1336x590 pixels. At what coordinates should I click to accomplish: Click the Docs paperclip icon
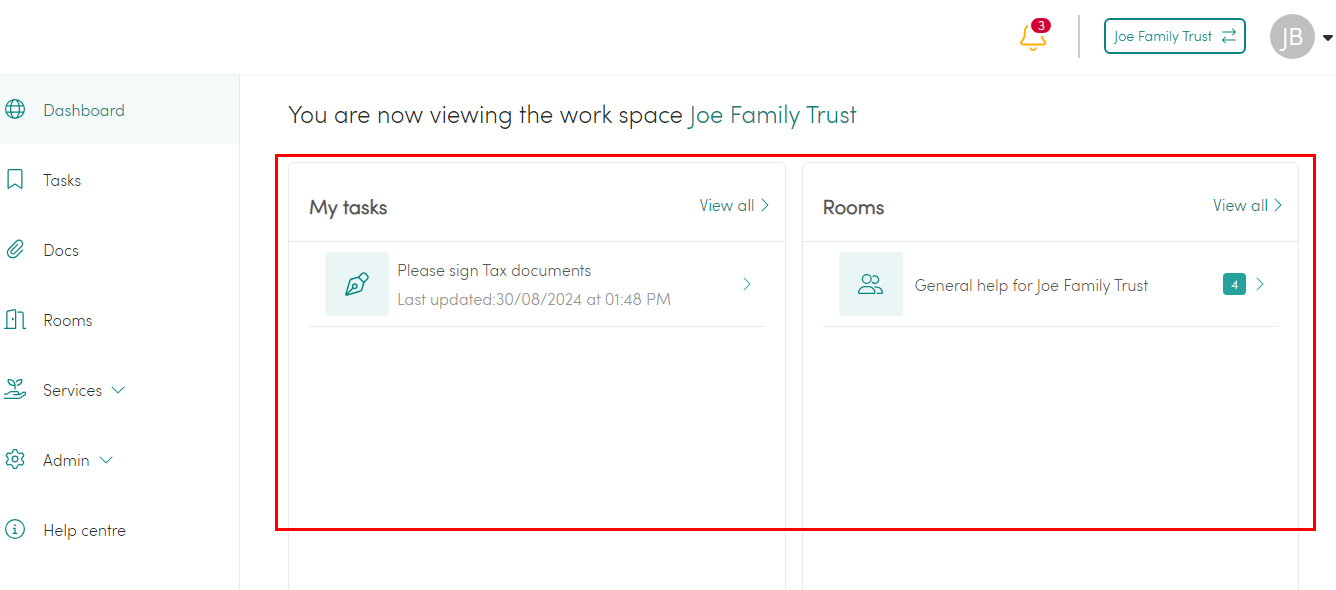click(x=15, y=250)
